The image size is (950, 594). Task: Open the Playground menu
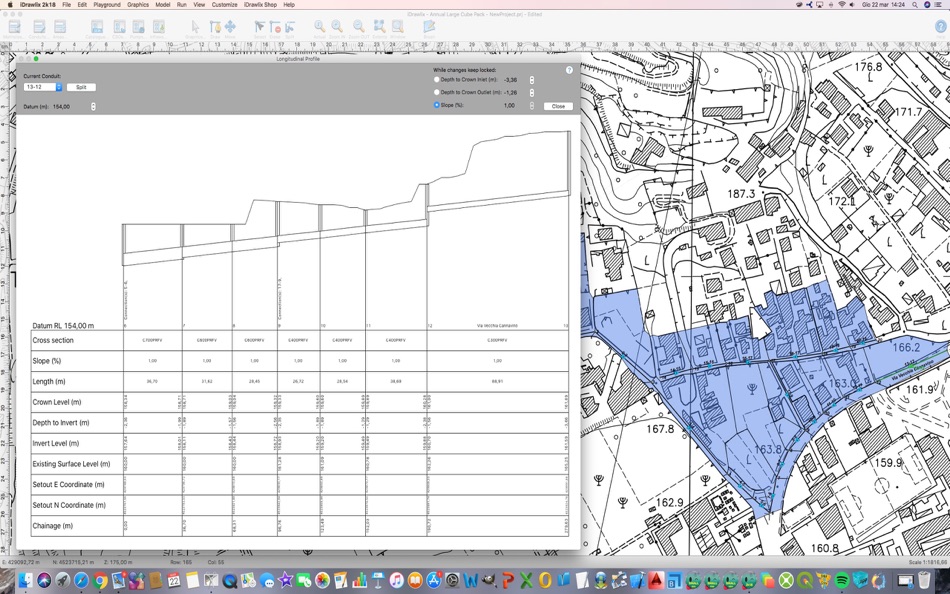coord(107,5)
